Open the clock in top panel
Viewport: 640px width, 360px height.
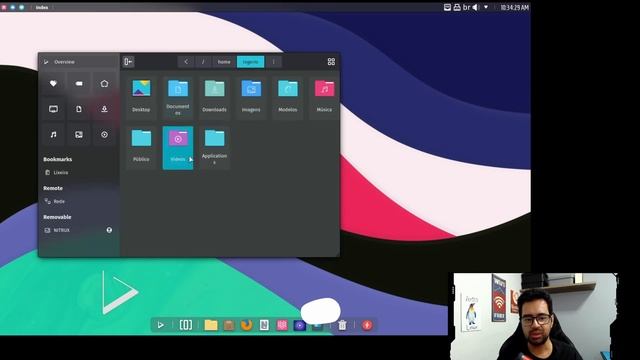pos(514,7)
